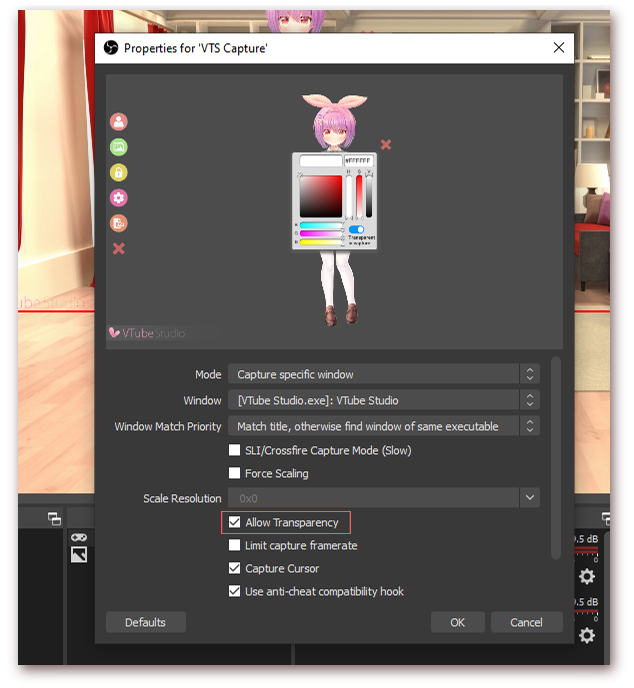Click the pink settings gear icon in preview
This screenshot has width=634, height=688.
[x=118, y=198]
